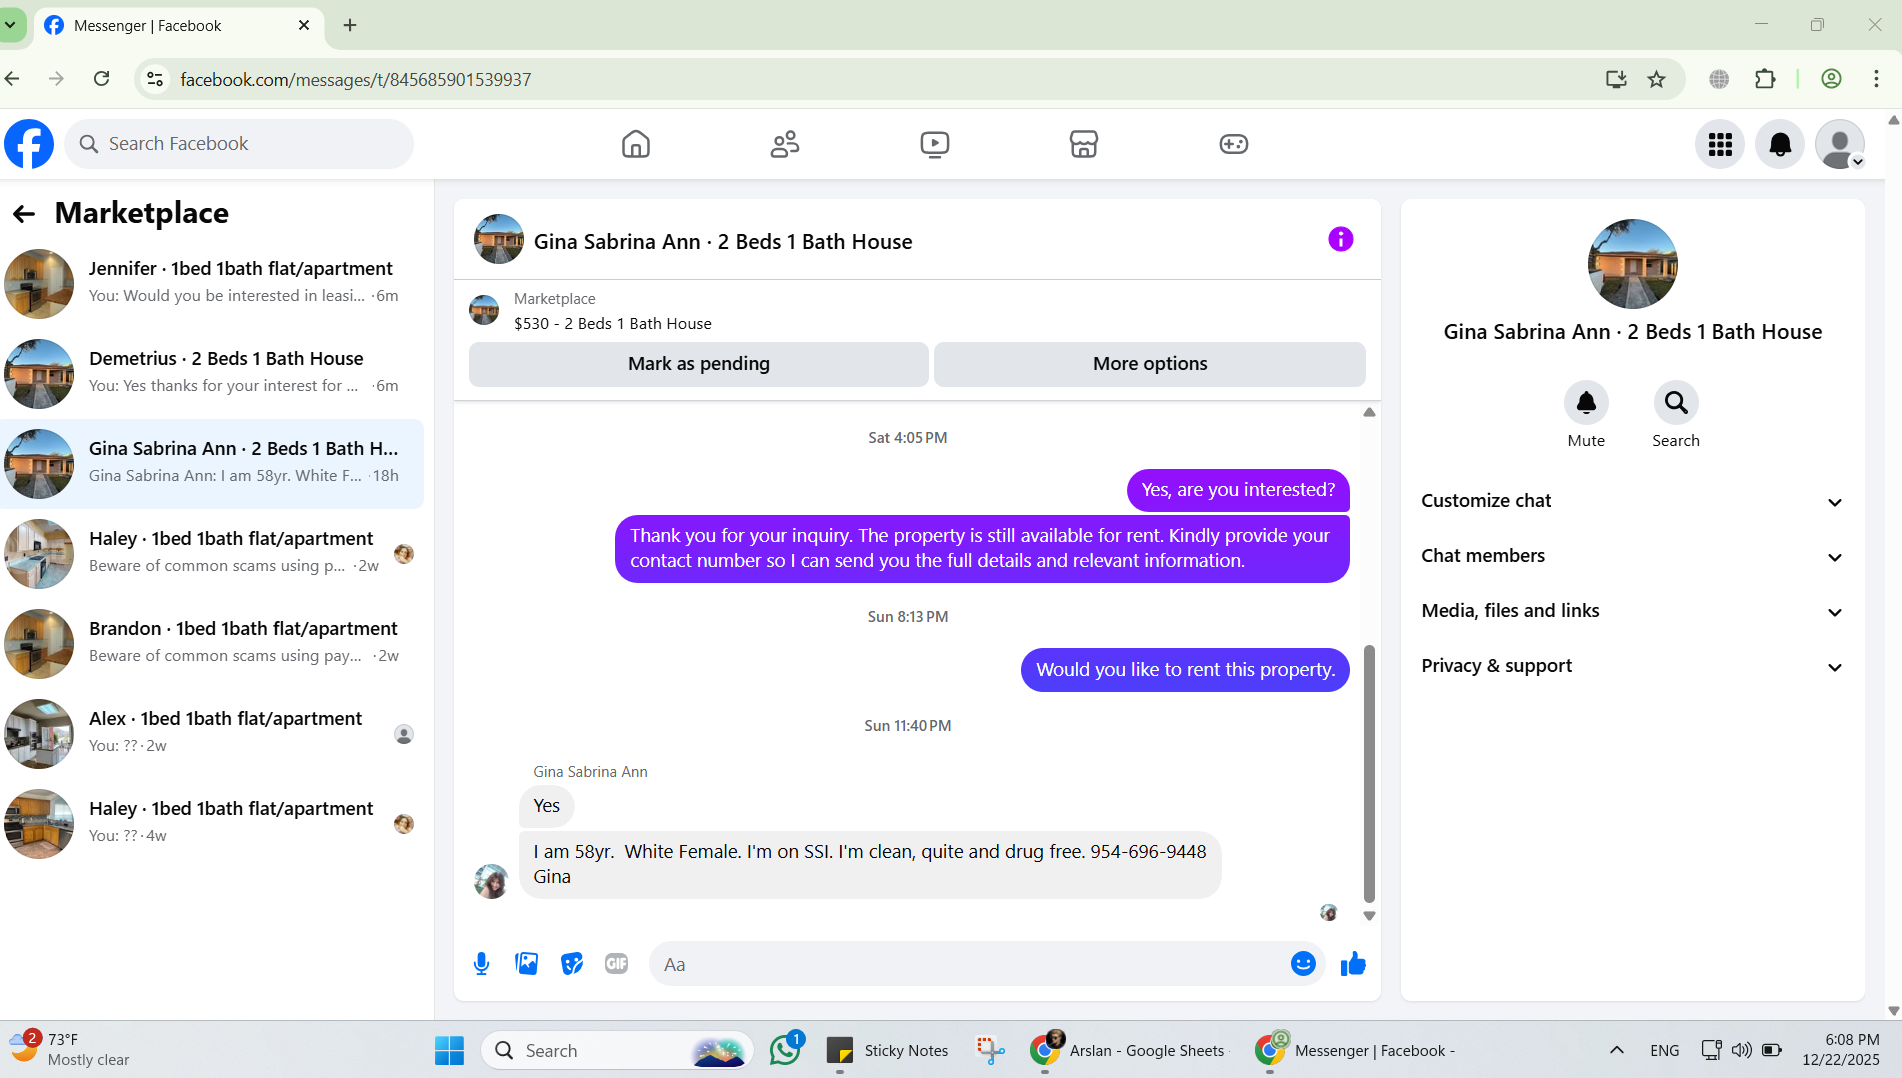Switch to Arslan - Google Sheets window
This screenshot has height=1078, width=1902.
pos(1128,1050)
